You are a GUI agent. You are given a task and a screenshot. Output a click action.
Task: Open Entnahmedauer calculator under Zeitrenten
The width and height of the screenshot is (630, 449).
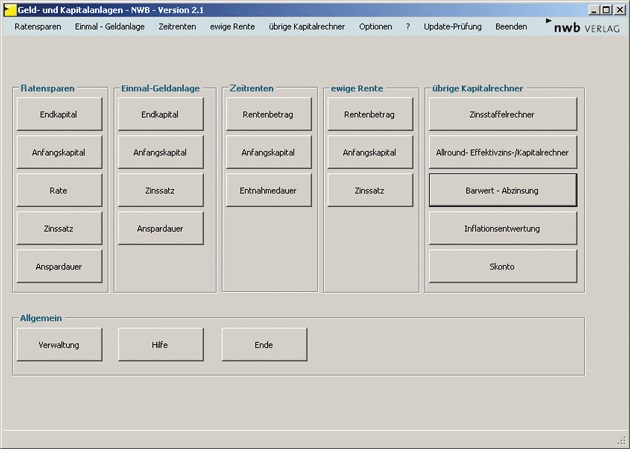click(269, 191)
